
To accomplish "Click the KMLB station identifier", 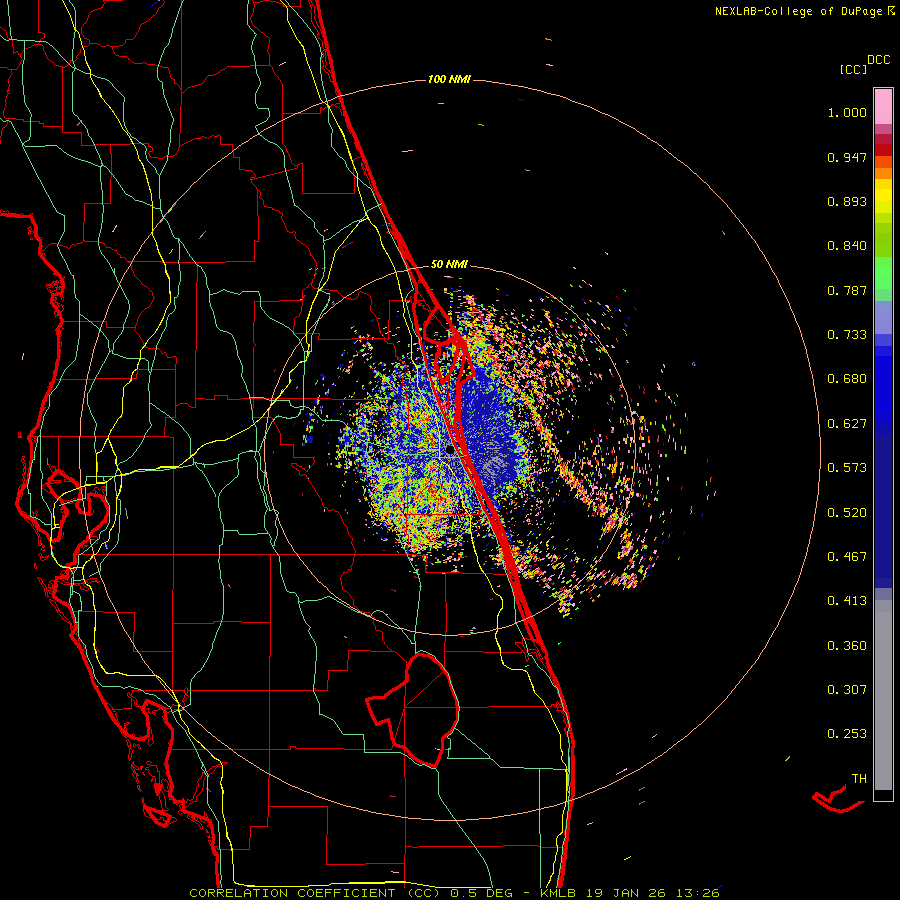I will click(x=557, y=893).
